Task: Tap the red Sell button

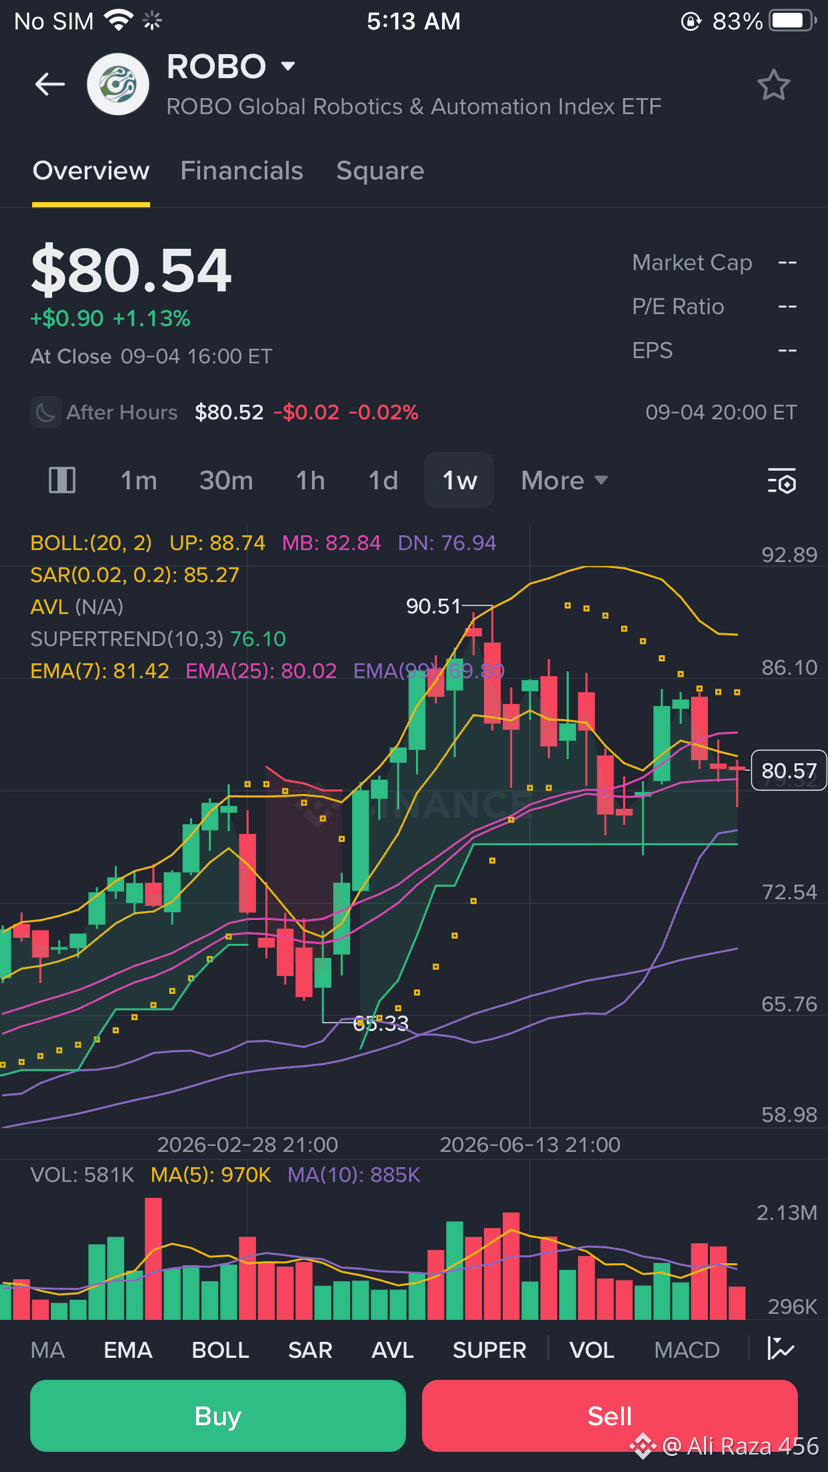Action: (x=610, y=1416)
